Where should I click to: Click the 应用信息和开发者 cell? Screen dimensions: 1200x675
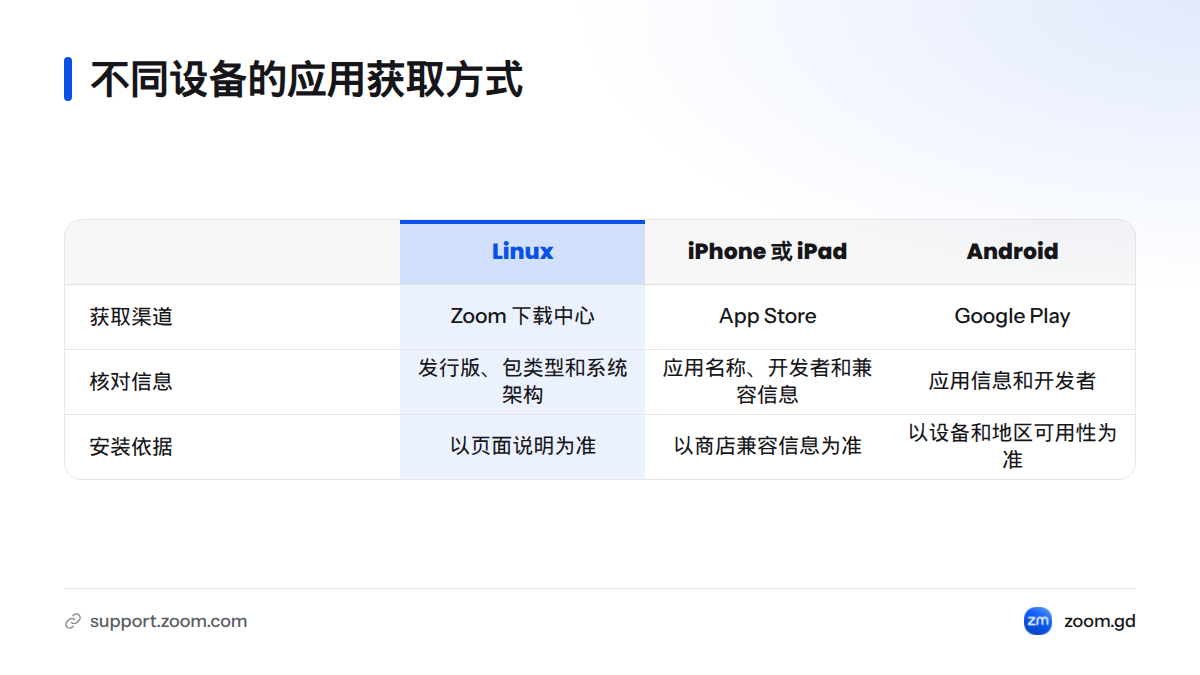coord(1012,382)
